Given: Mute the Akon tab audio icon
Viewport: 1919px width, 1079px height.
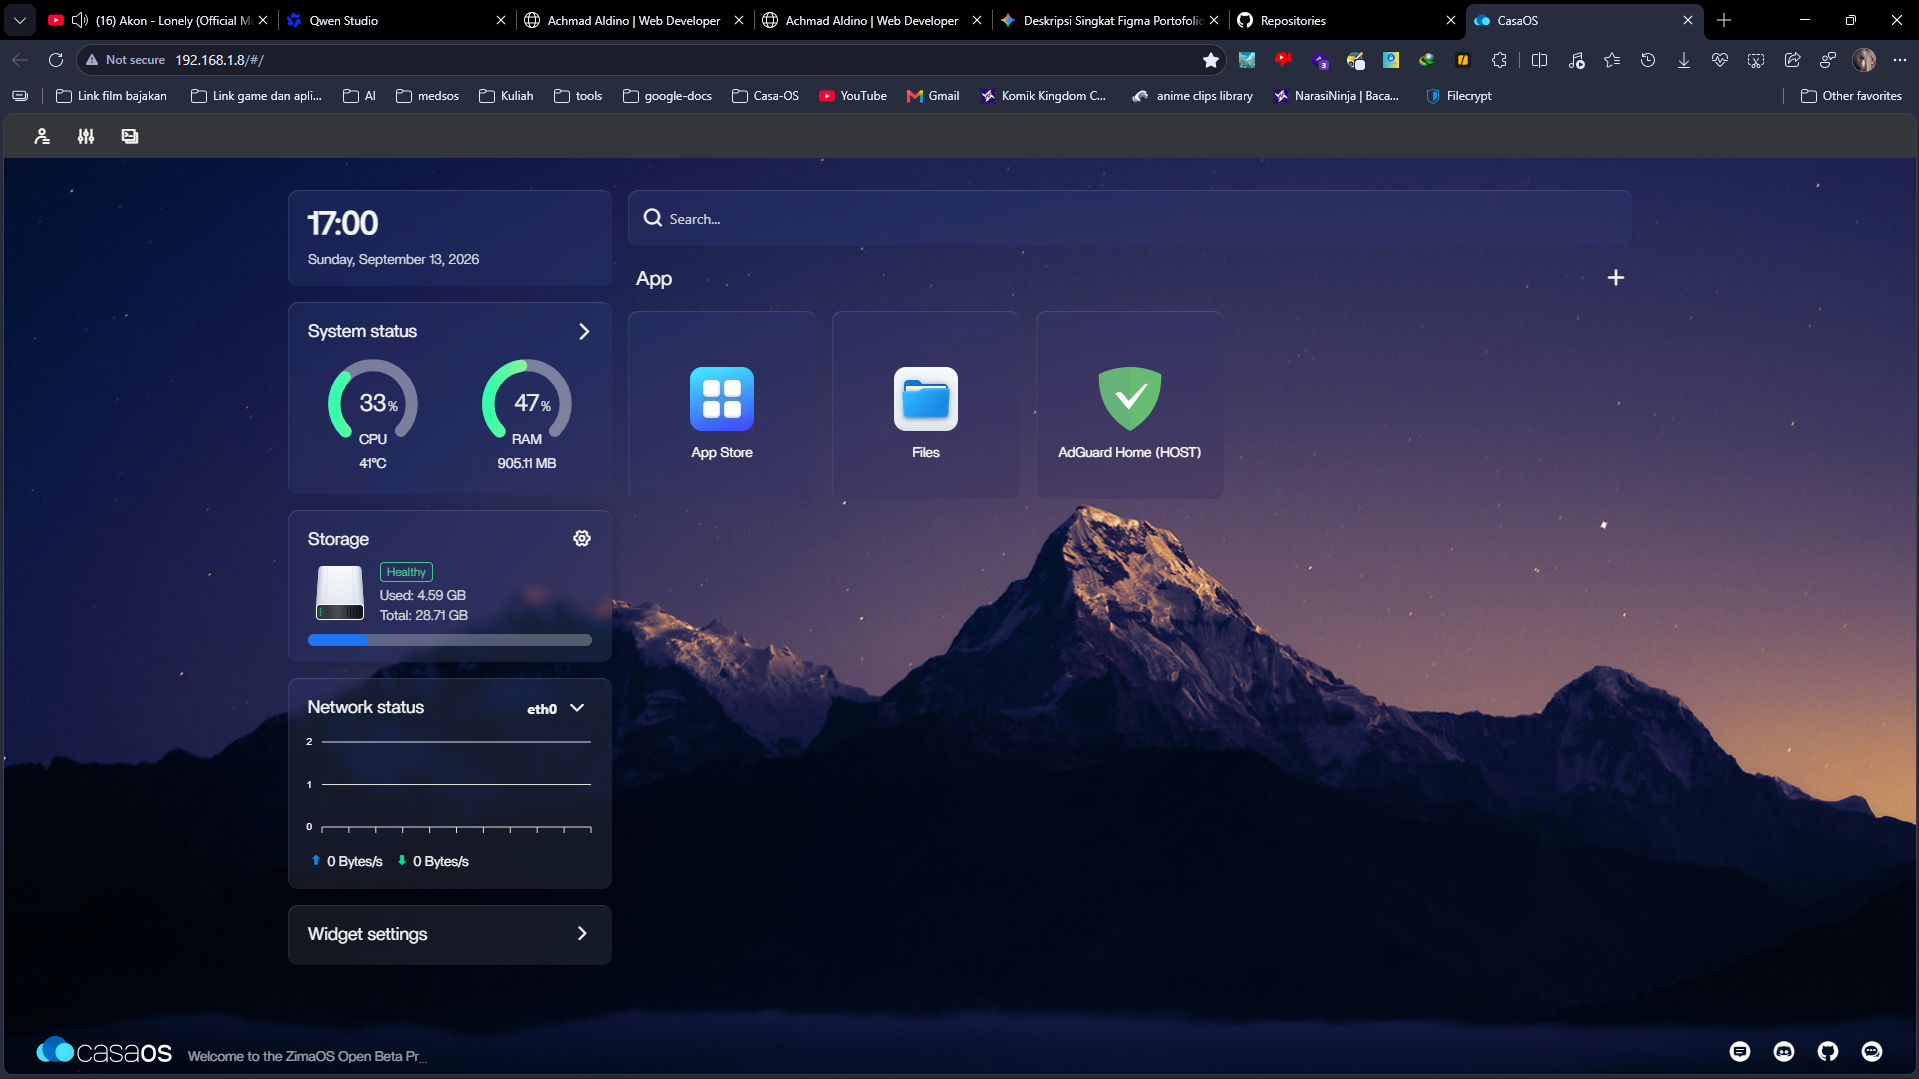Looking at the screenshot, I should 80,20.
